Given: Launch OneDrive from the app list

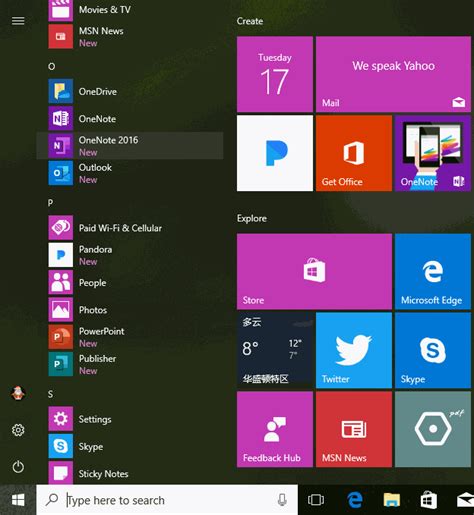Looking at the screenshot, I should pos(130,91).
